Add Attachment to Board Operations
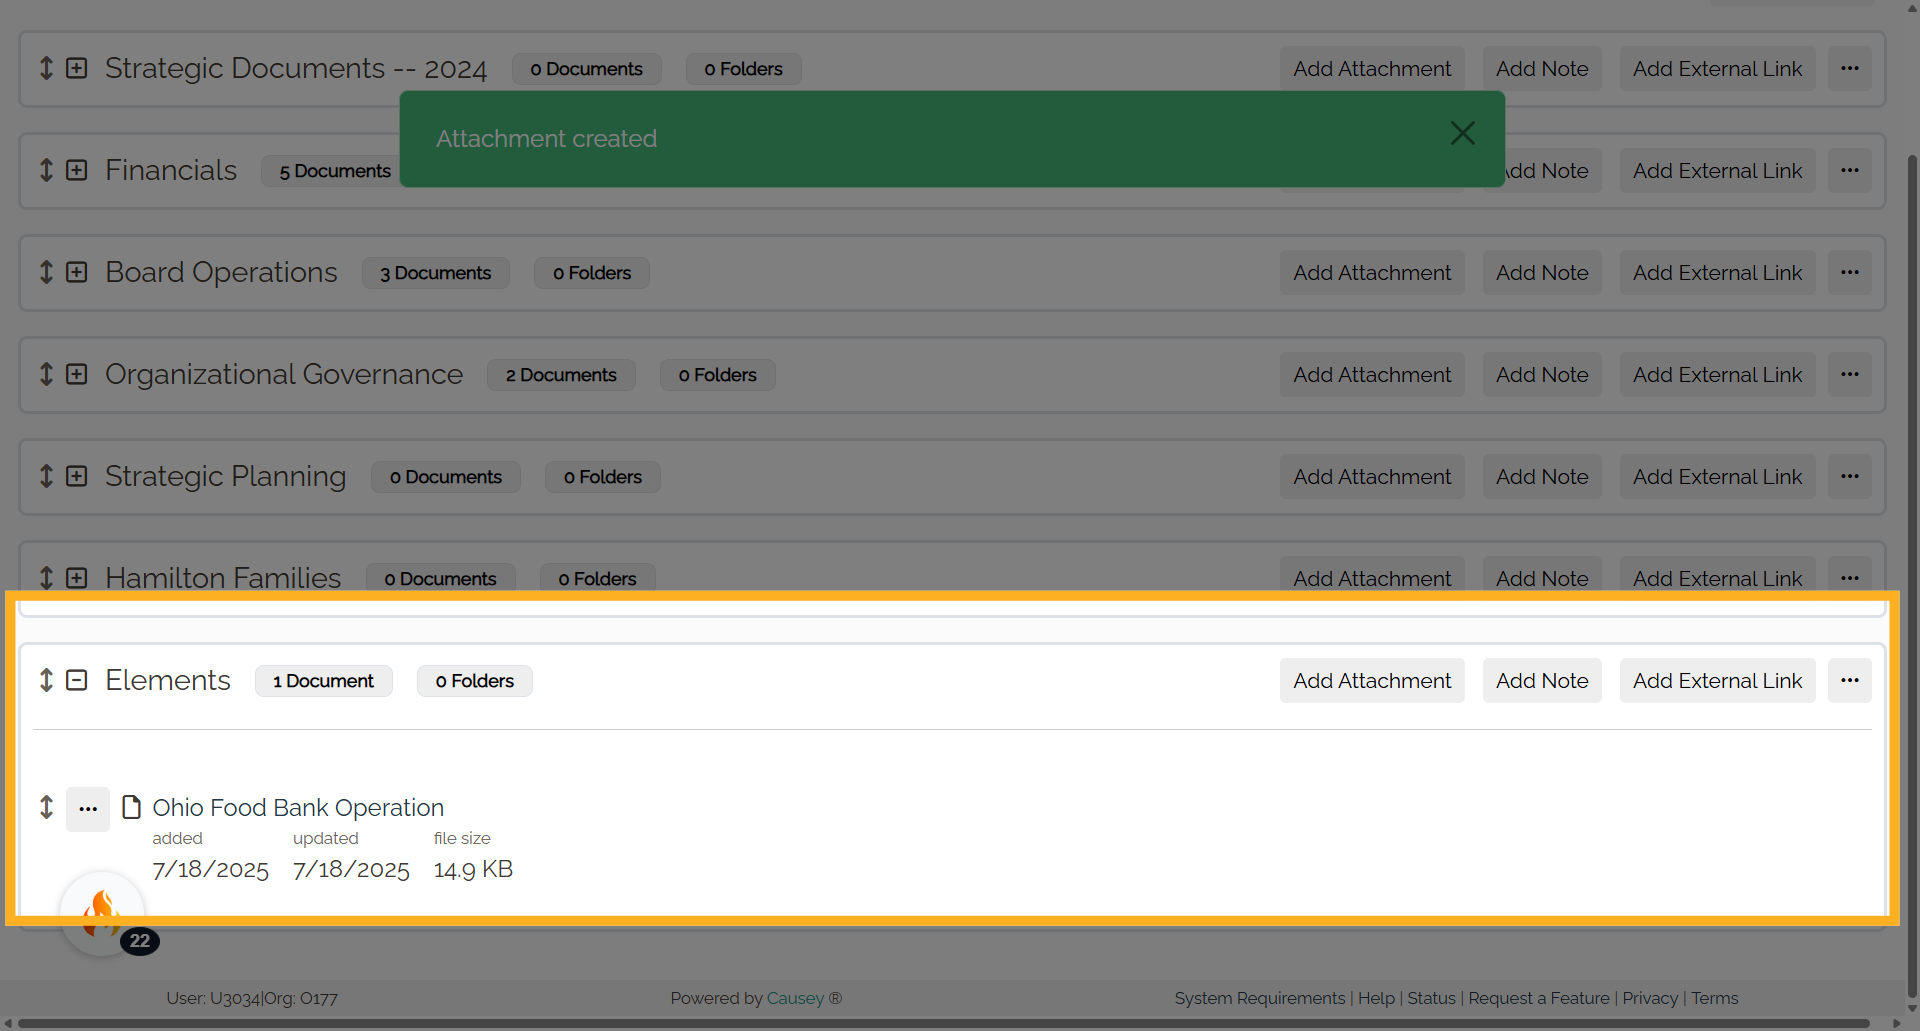The width and height of the screenshot is (1920, 1031). click(1372, 273)
